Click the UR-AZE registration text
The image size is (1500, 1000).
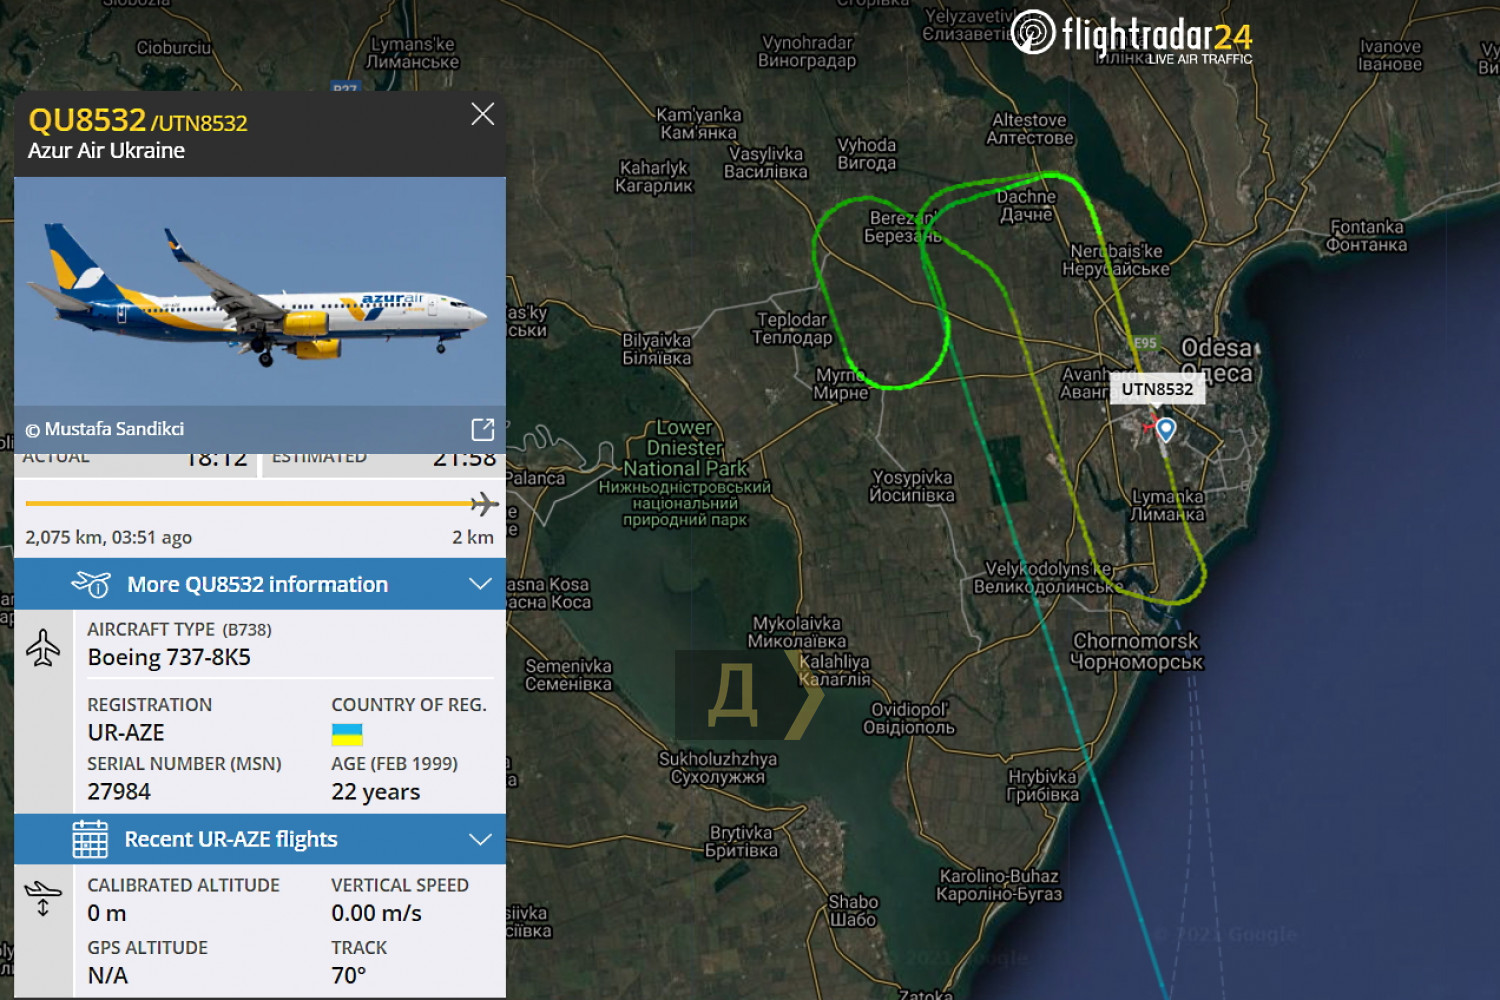pyautogui.click(x=126, y=733)
